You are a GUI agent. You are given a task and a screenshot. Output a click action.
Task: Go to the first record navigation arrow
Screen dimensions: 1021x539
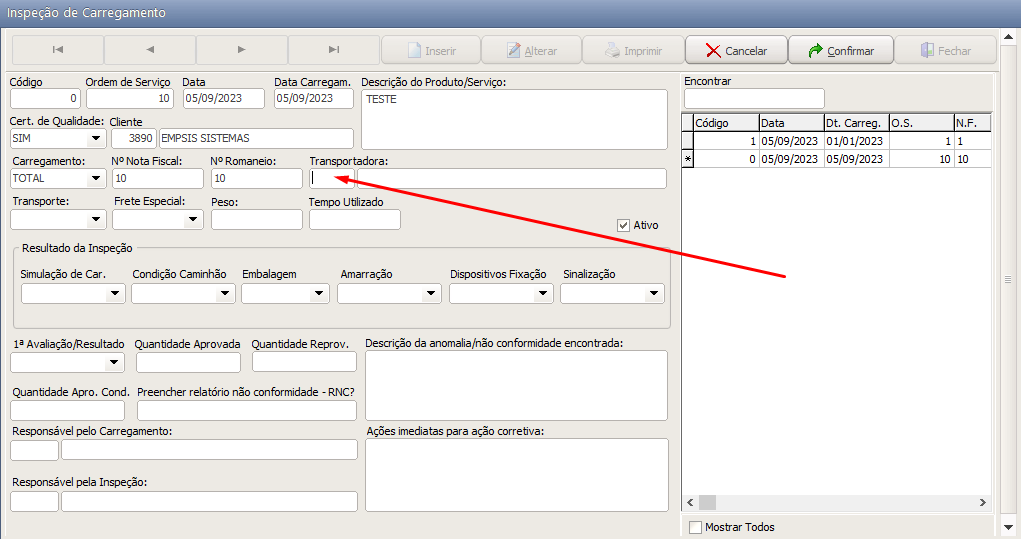pos(58,50)
